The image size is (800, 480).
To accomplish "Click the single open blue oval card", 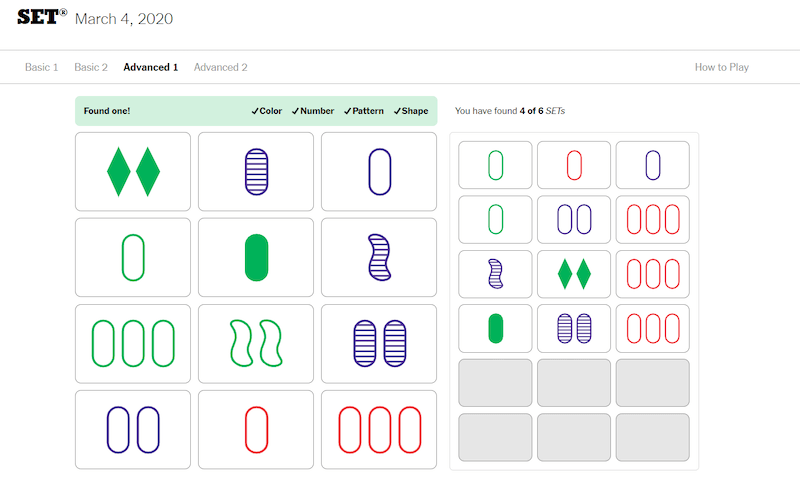I will [x=379, y=172].
